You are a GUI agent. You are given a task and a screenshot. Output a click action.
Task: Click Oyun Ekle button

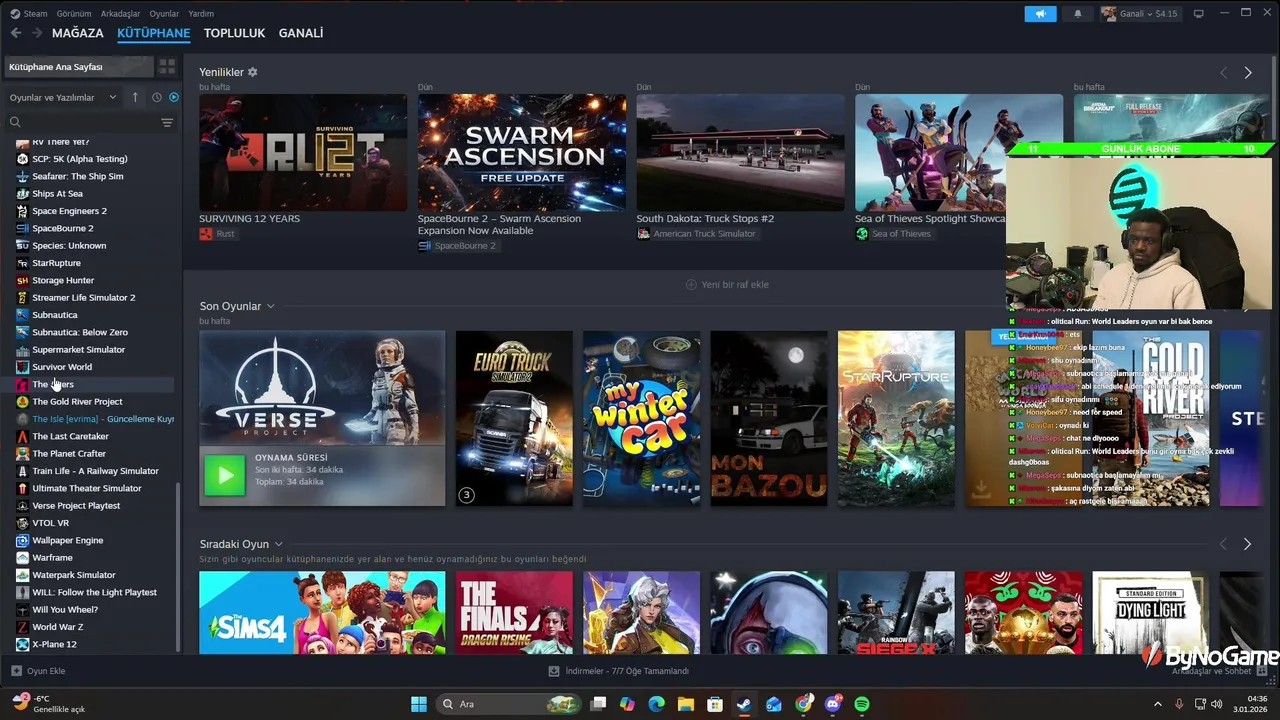(38, 671)
